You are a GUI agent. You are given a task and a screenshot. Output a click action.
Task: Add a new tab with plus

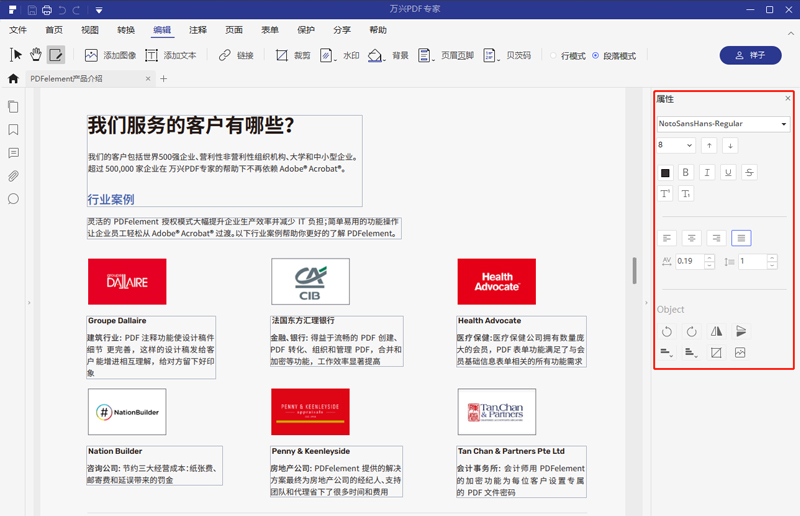[163, 79]
